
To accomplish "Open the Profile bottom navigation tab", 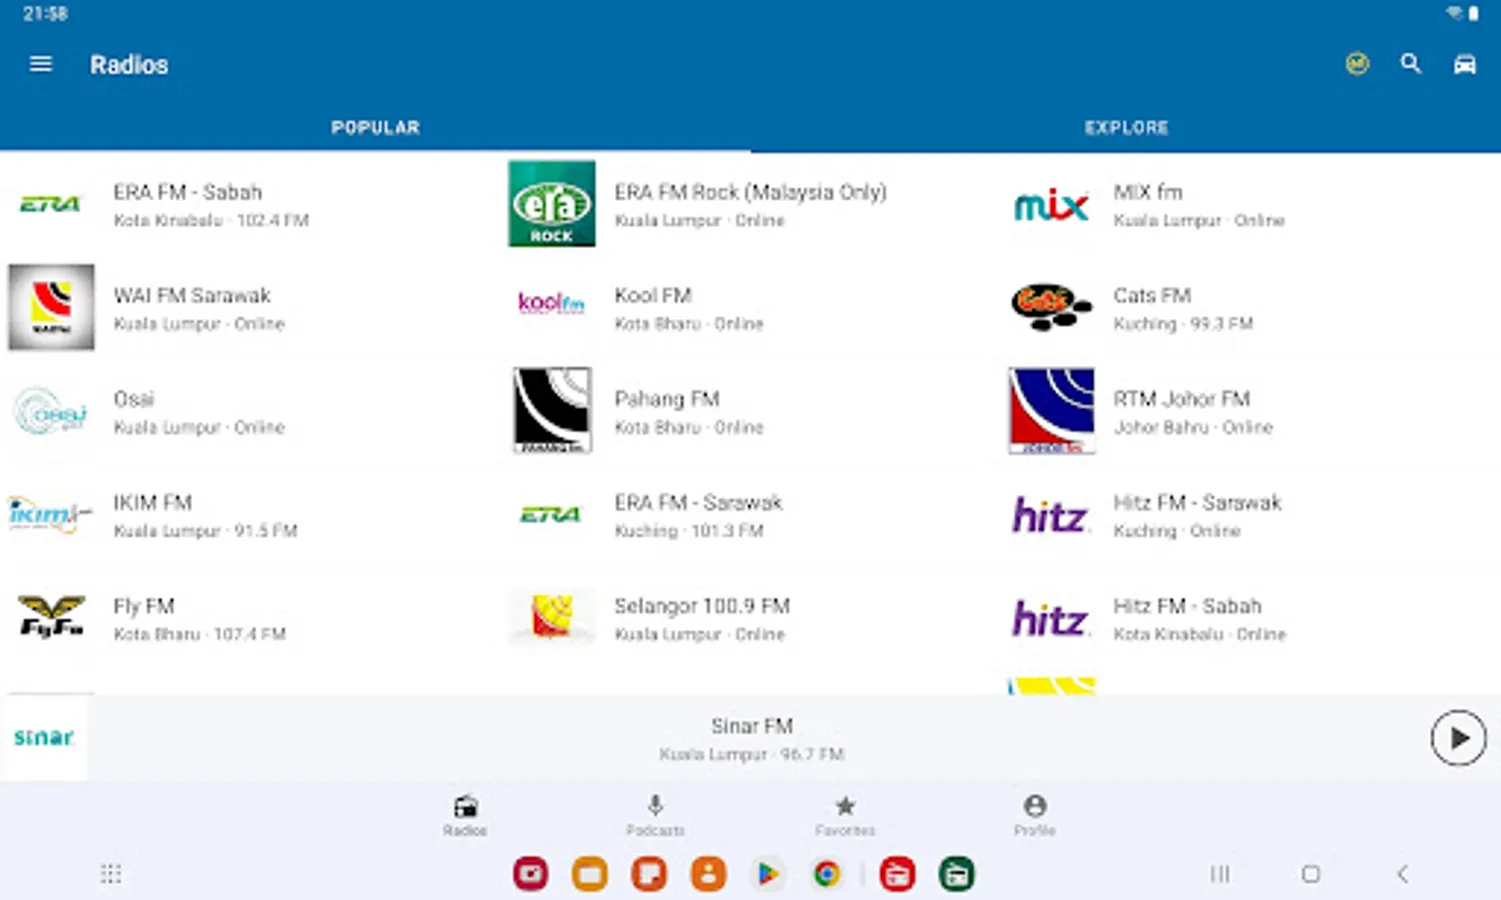I will [x=1035, y=815].
